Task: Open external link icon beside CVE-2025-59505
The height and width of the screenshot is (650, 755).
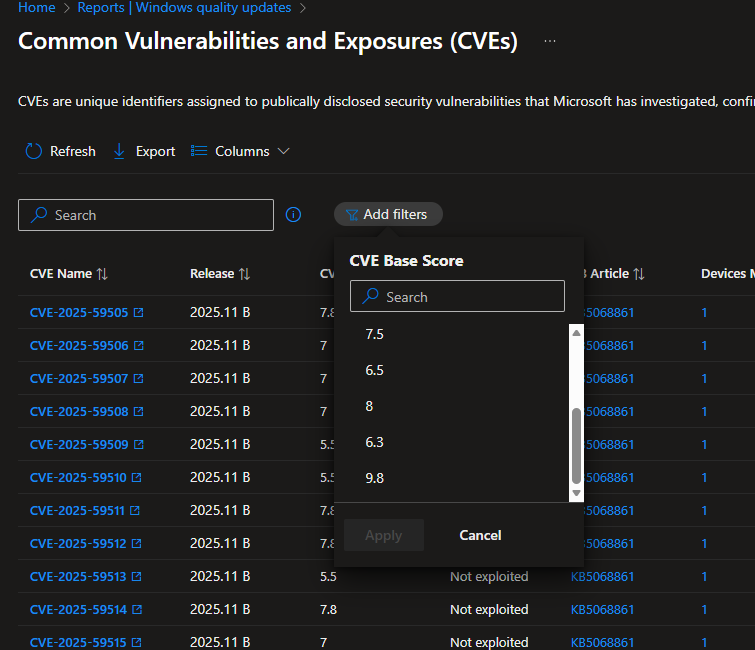Action: (x=139, y=313)
